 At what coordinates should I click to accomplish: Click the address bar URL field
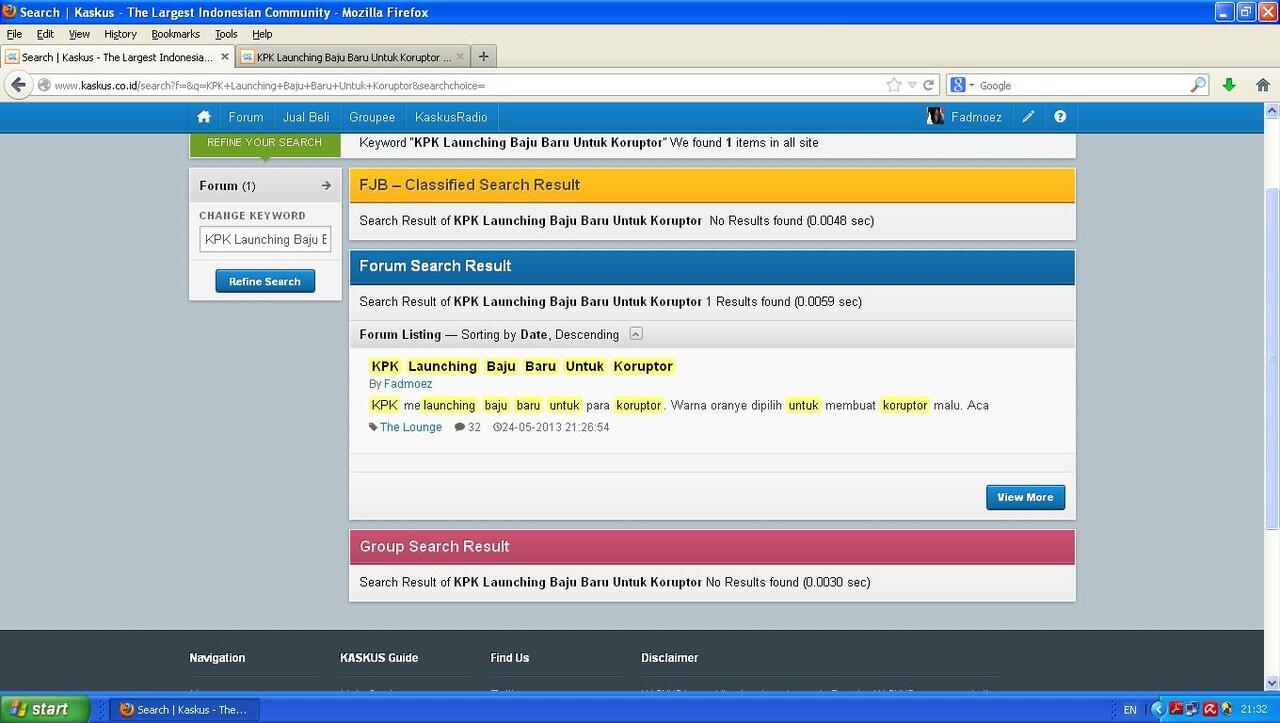(x=460, y=85)
